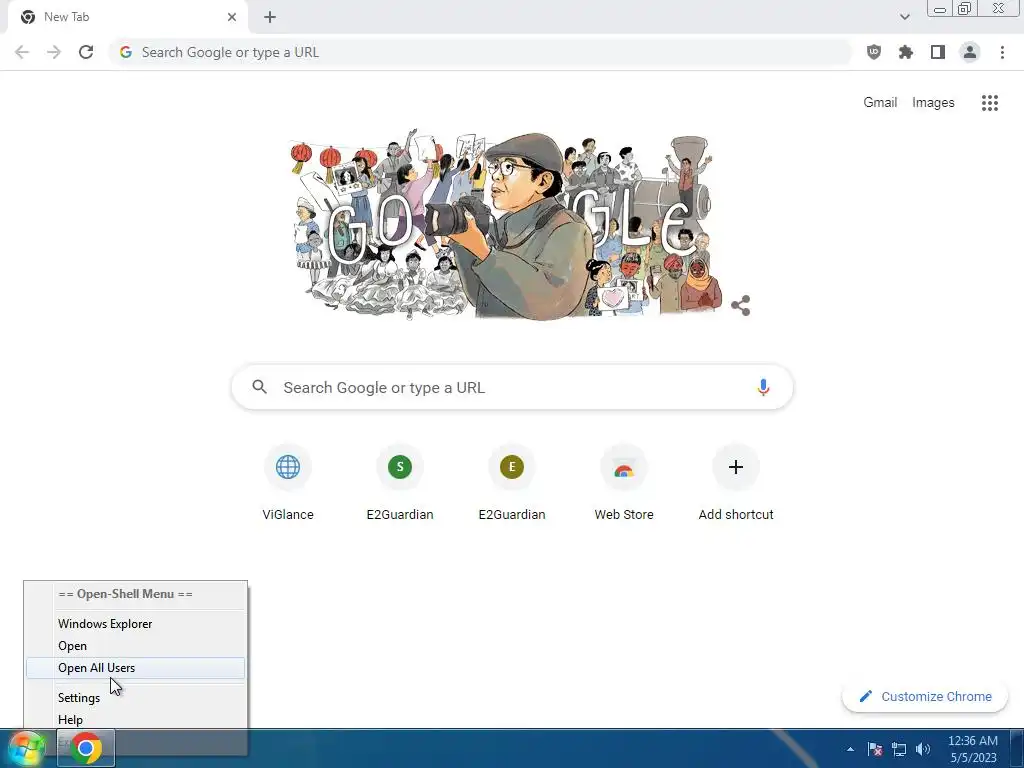Click the Google G icon in the address bar
The width and height of the screenshot is (1024, 768).
pos(126,52)
